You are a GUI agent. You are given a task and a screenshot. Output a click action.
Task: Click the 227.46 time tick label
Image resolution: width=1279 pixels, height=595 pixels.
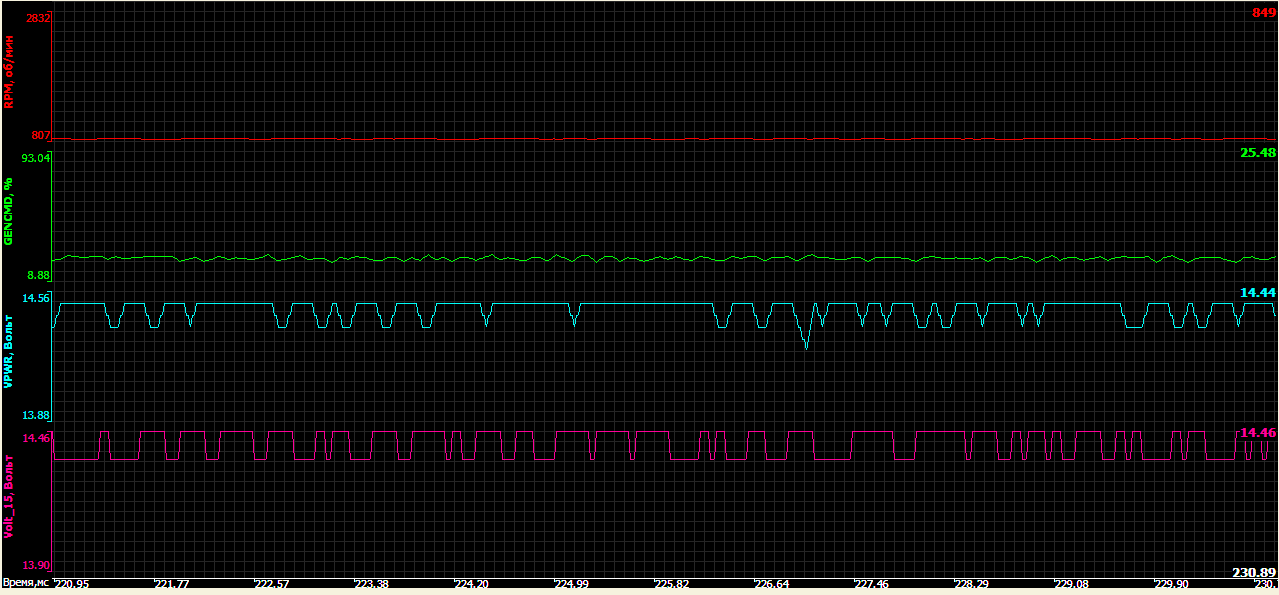pos(872,584)
